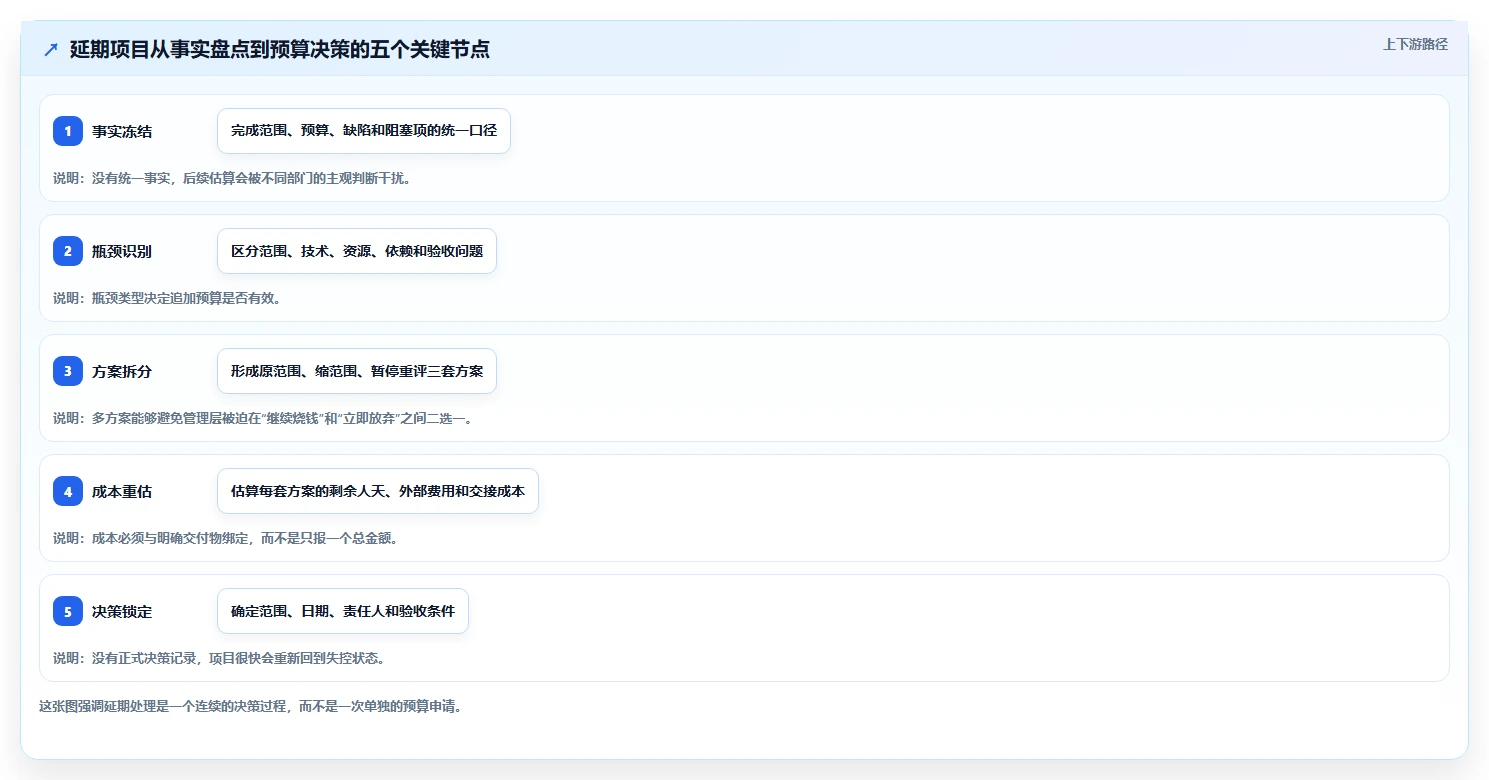Select the 方案拆分 step heading
This screenshot has height=780, width=1489.
pos(122,371)
